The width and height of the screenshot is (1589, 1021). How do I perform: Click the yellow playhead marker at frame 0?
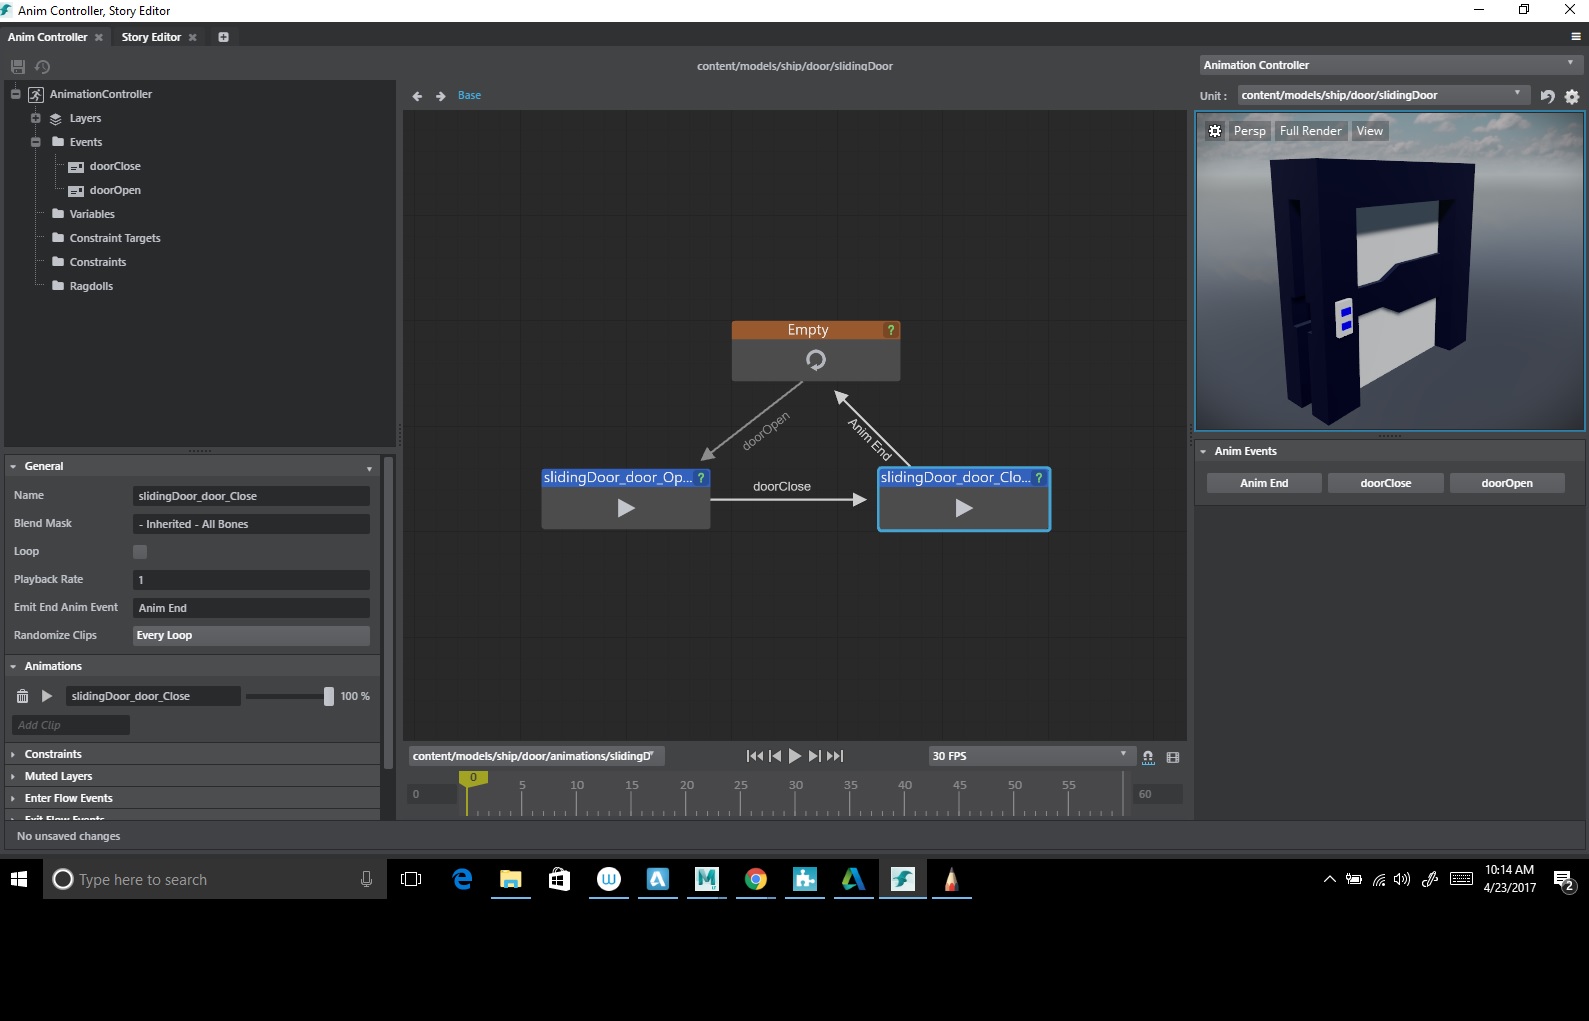473,778
